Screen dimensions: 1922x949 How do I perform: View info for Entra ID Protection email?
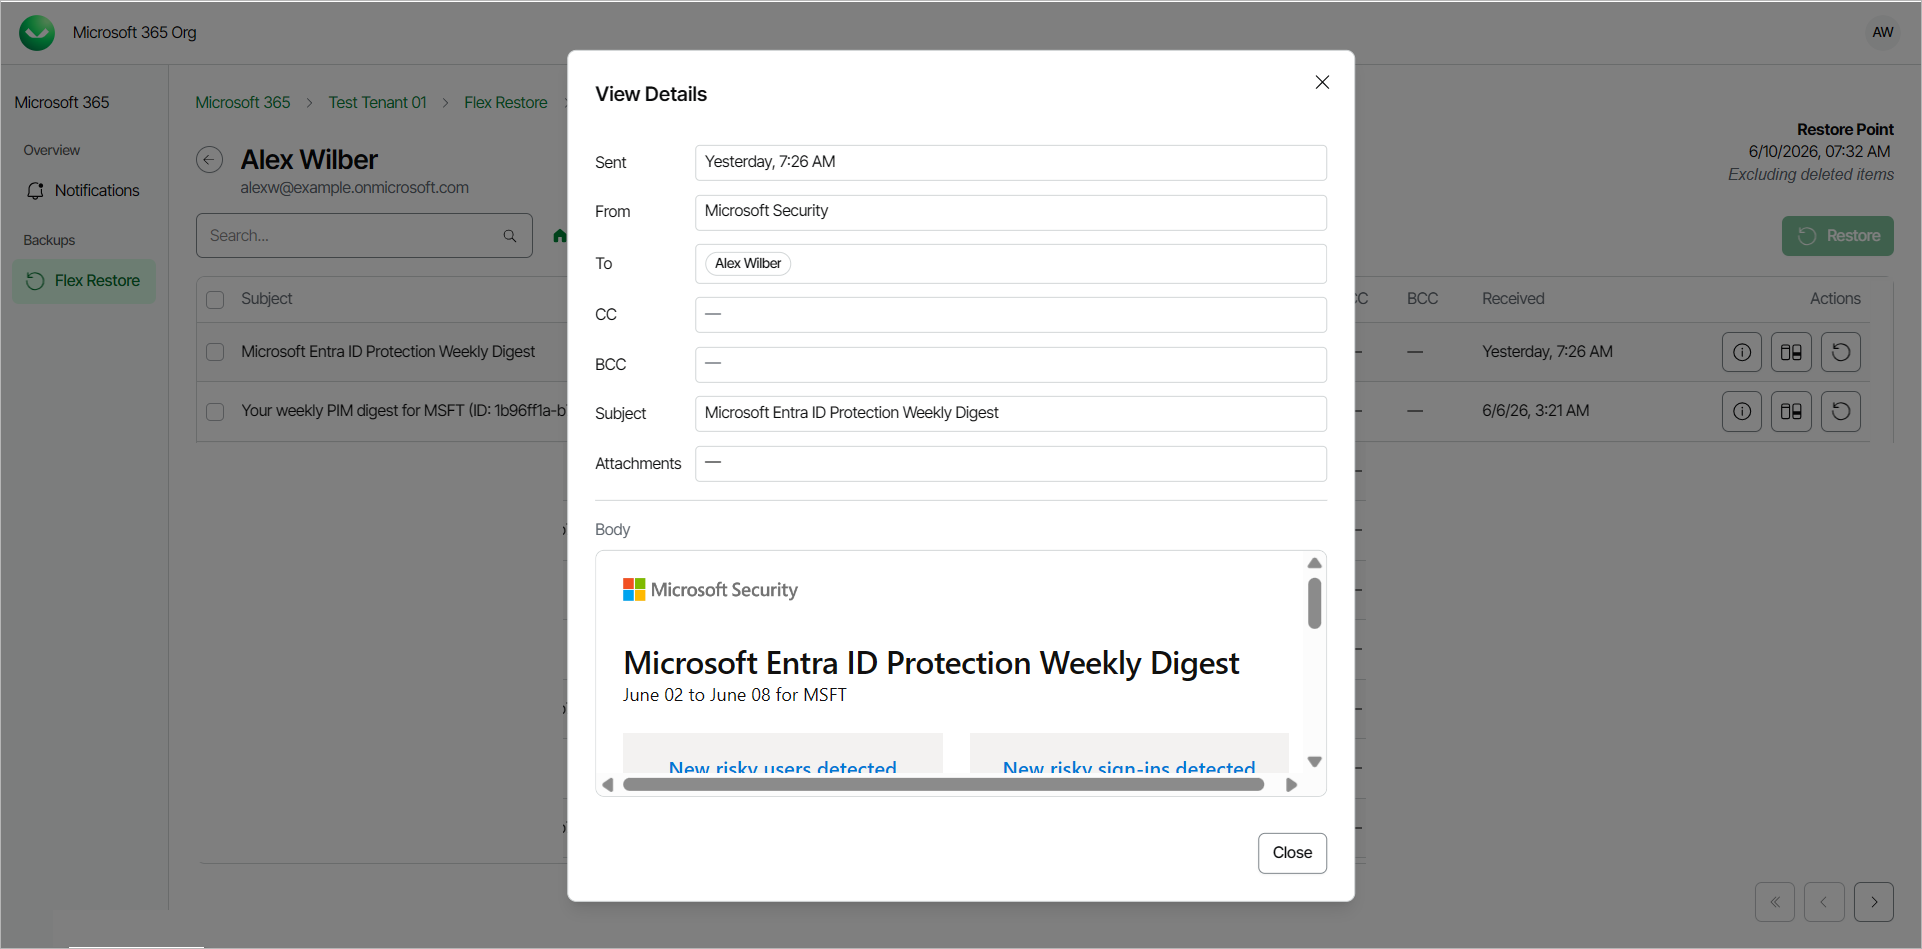point(1741,352)
